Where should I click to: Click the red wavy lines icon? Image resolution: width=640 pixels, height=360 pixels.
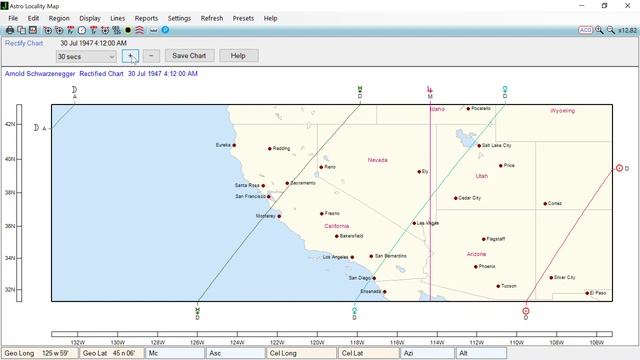(140, 30)
